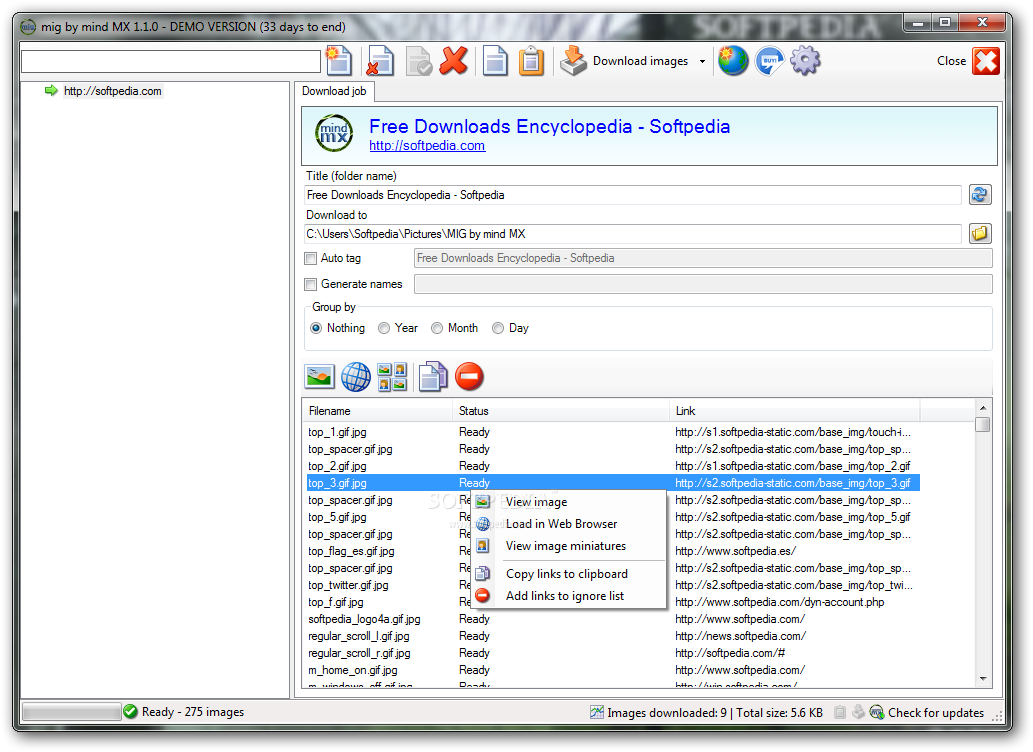Click the file list scroll down arrow

point(983,678)
